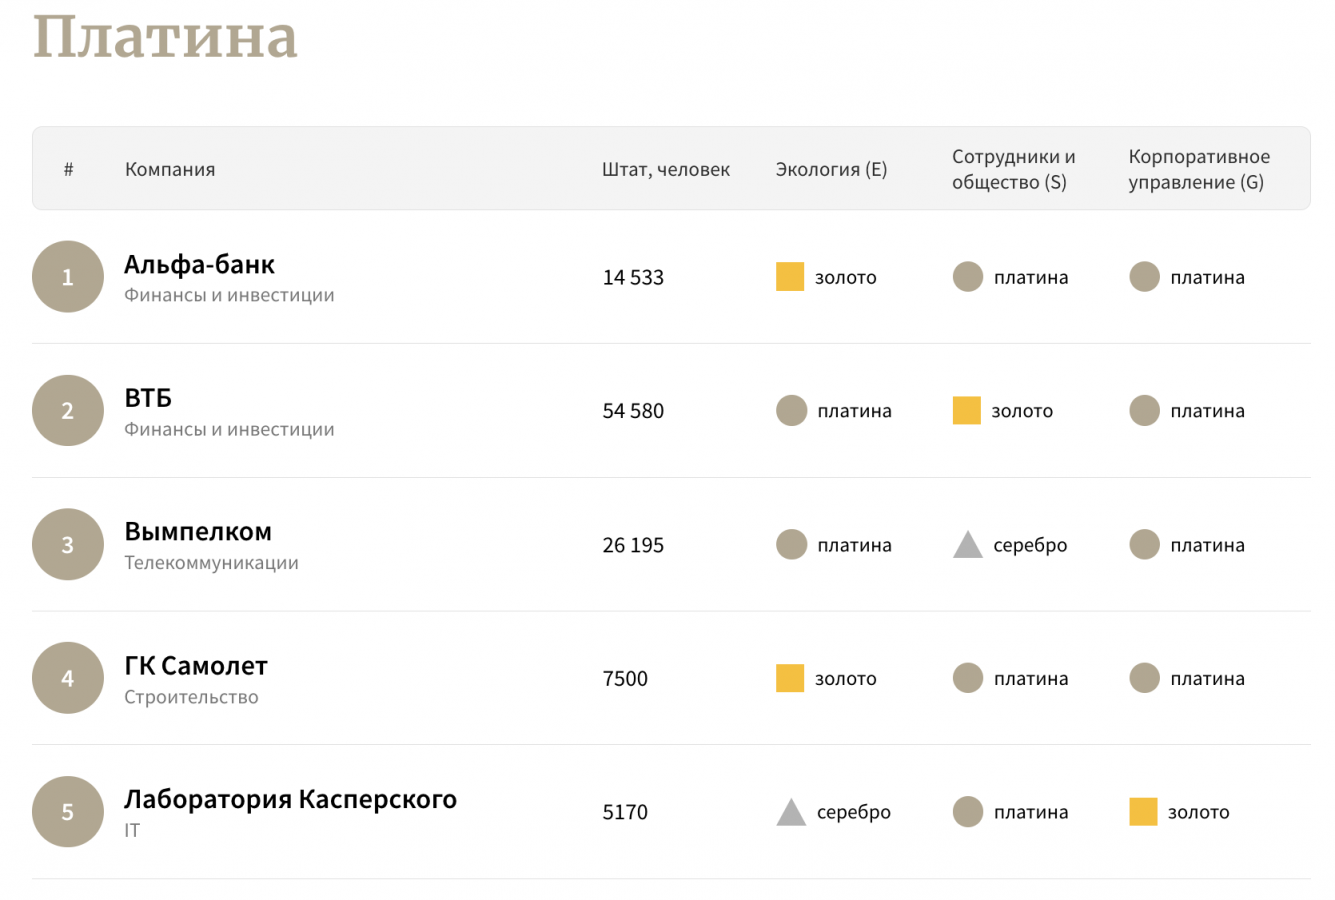The image size is (1335, 900).
Task: Click Лаборатория Касперского's silver triangle ecology icon
Action: [791, 812]
